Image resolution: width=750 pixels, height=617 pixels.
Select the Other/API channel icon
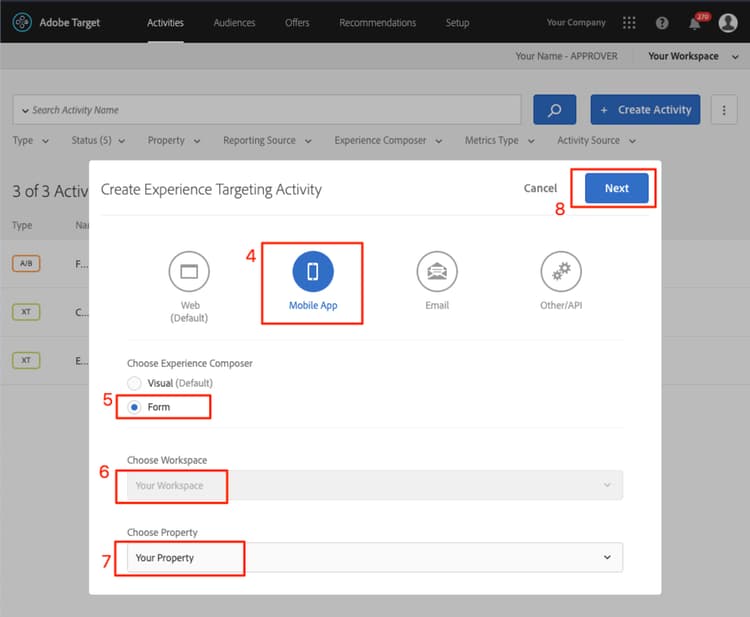point(561,271)
